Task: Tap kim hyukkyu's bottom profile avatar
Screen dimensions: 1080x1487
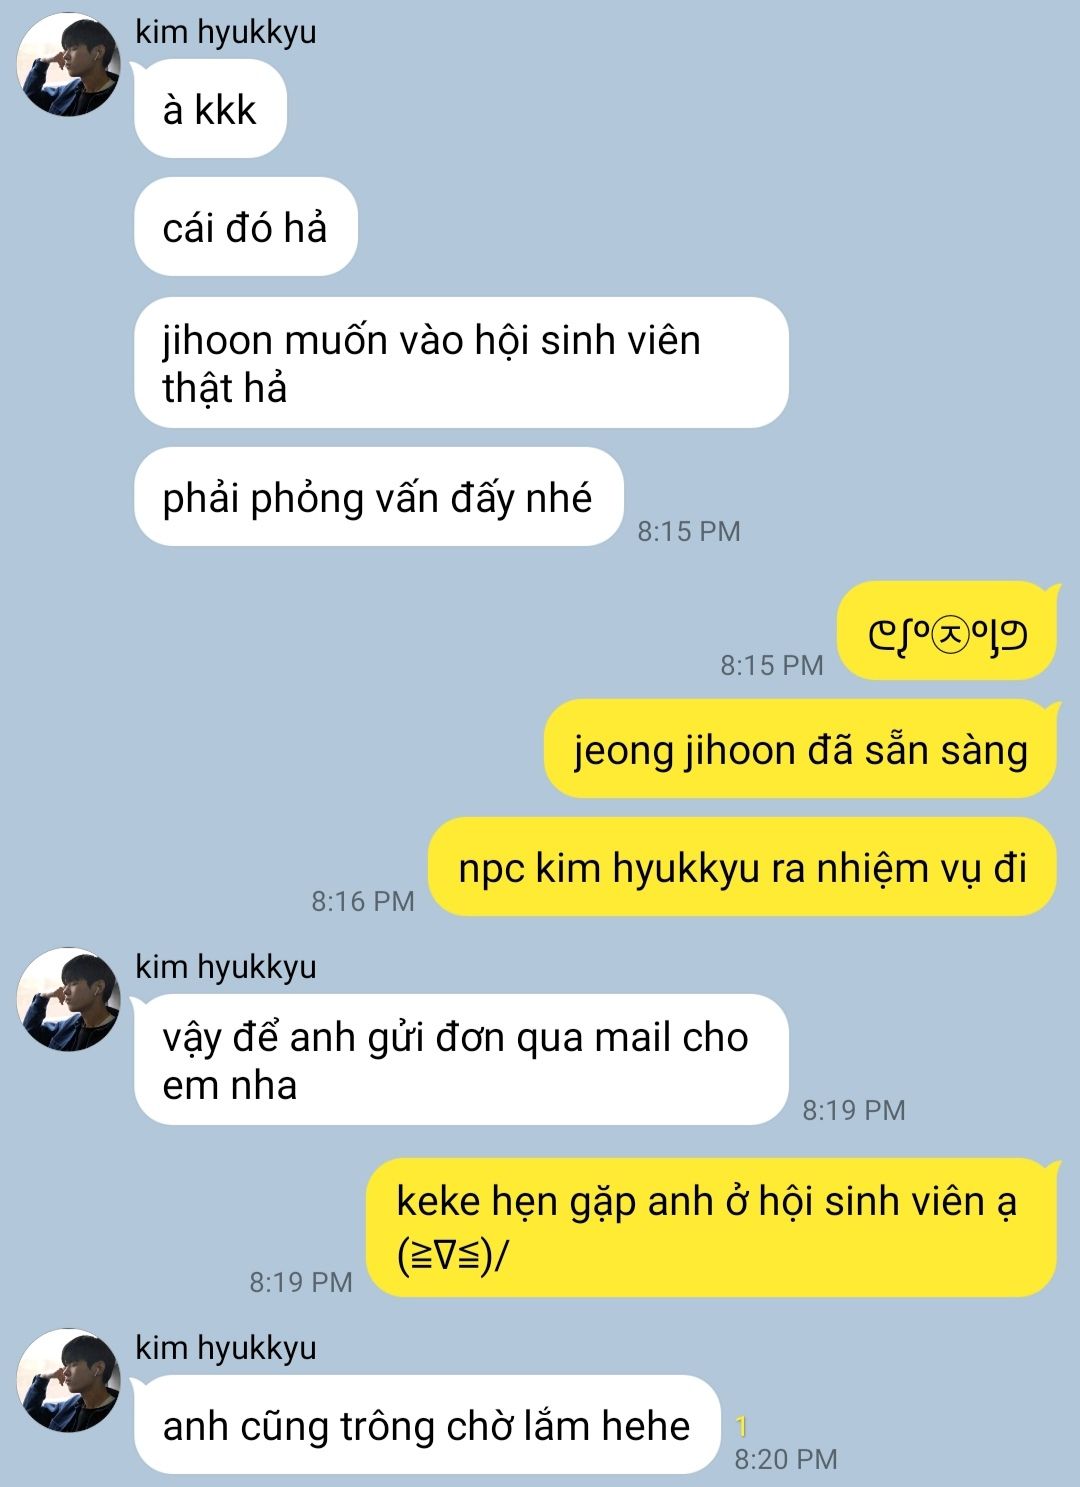Action: coord(68,1380)
